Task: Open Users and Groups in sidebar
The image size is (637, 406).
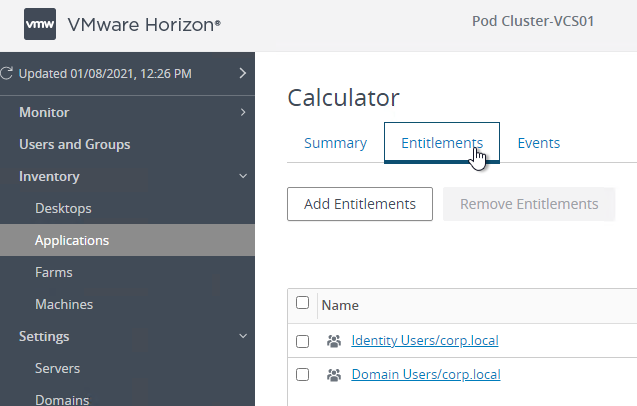Action: (75, 144)
